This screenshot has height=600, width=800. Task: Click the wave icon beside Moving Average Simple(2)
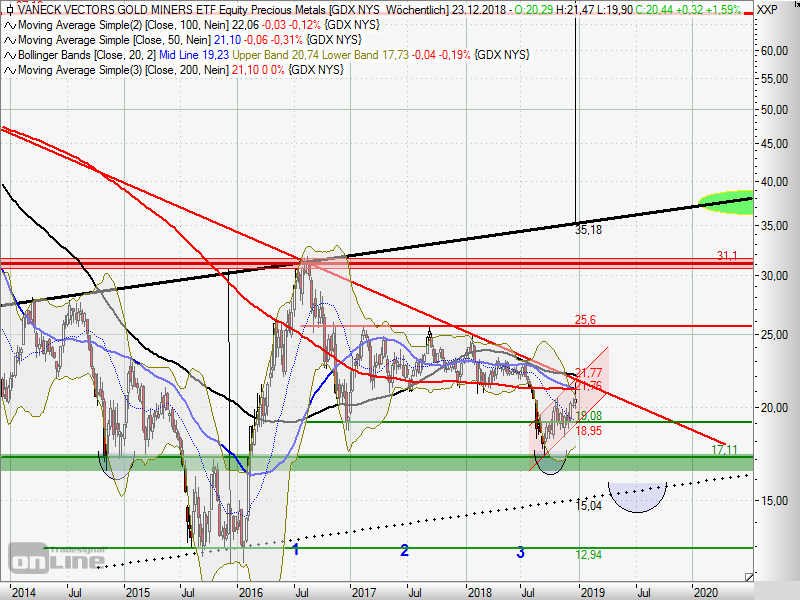pyautogui.click(x=10, y=26)
